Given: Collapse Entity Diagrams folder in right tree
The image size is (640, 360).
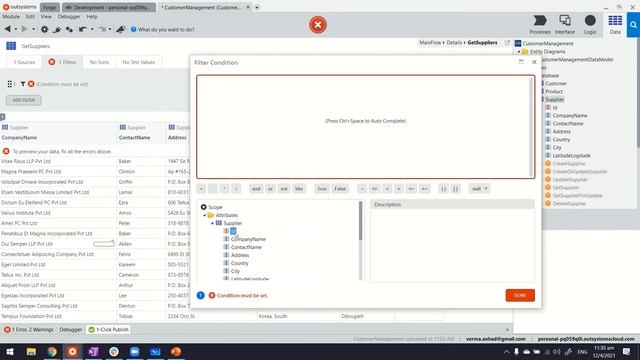Looking at the screenshot, I should 519,52.
